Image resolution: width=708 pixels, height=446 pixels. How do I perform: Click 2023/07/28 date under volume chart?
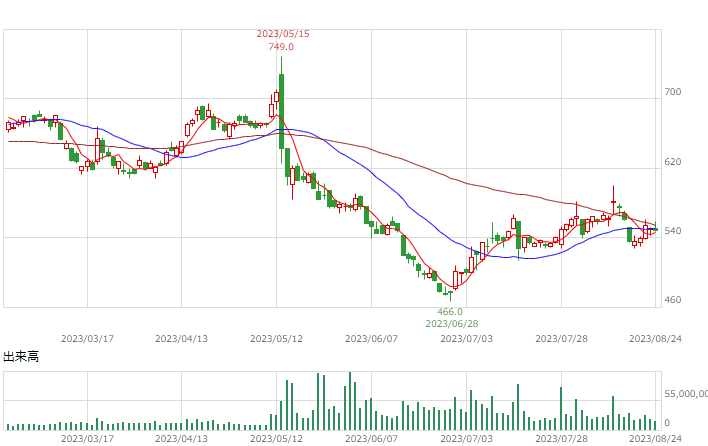coord(561,439)
